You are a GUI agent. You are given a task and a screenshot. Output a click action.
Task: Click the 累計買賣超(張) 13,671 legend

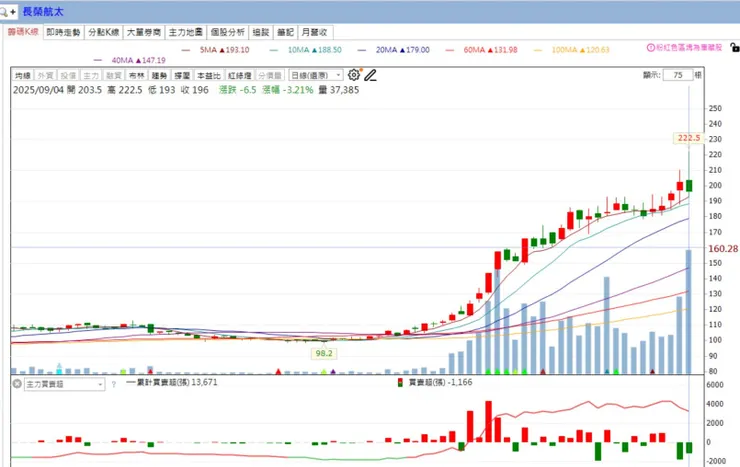click(x=172, y=382)
